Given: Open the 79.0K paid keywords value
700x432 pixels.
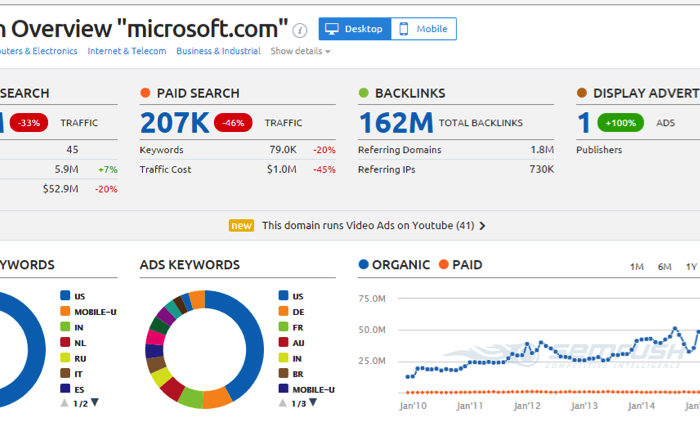Looking at the screenshot, I should (x=283, y=150).
